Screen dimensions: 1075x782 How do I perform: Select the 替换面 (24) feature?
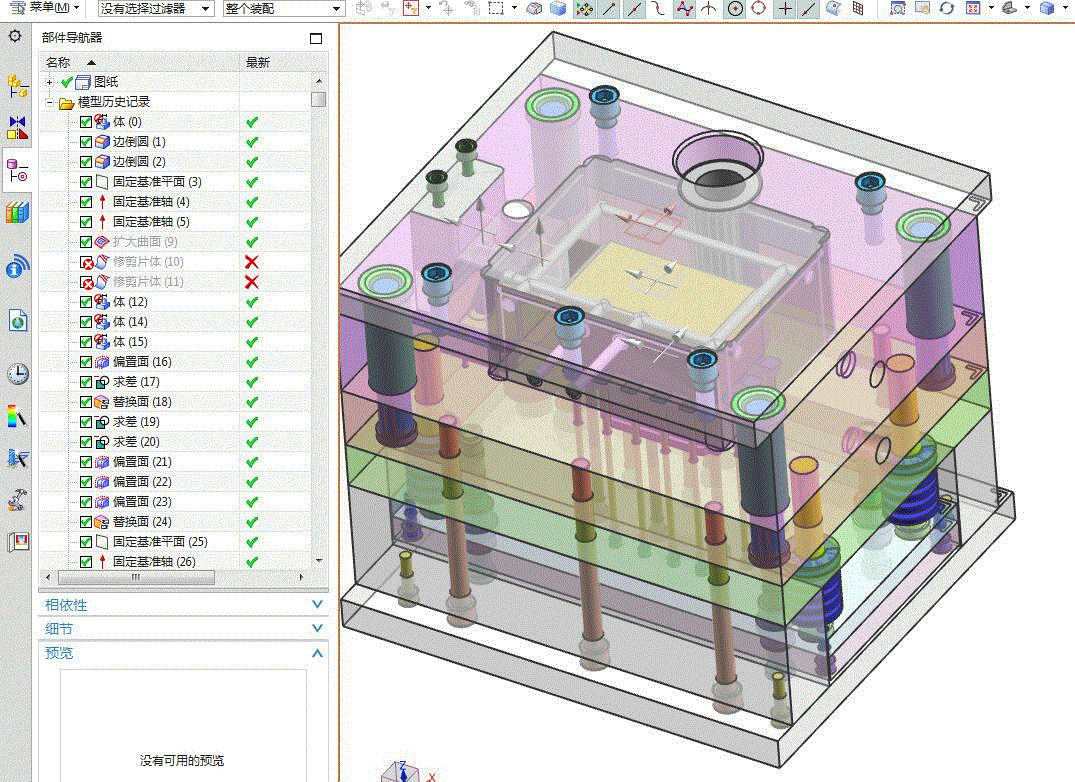click(142, 522)
